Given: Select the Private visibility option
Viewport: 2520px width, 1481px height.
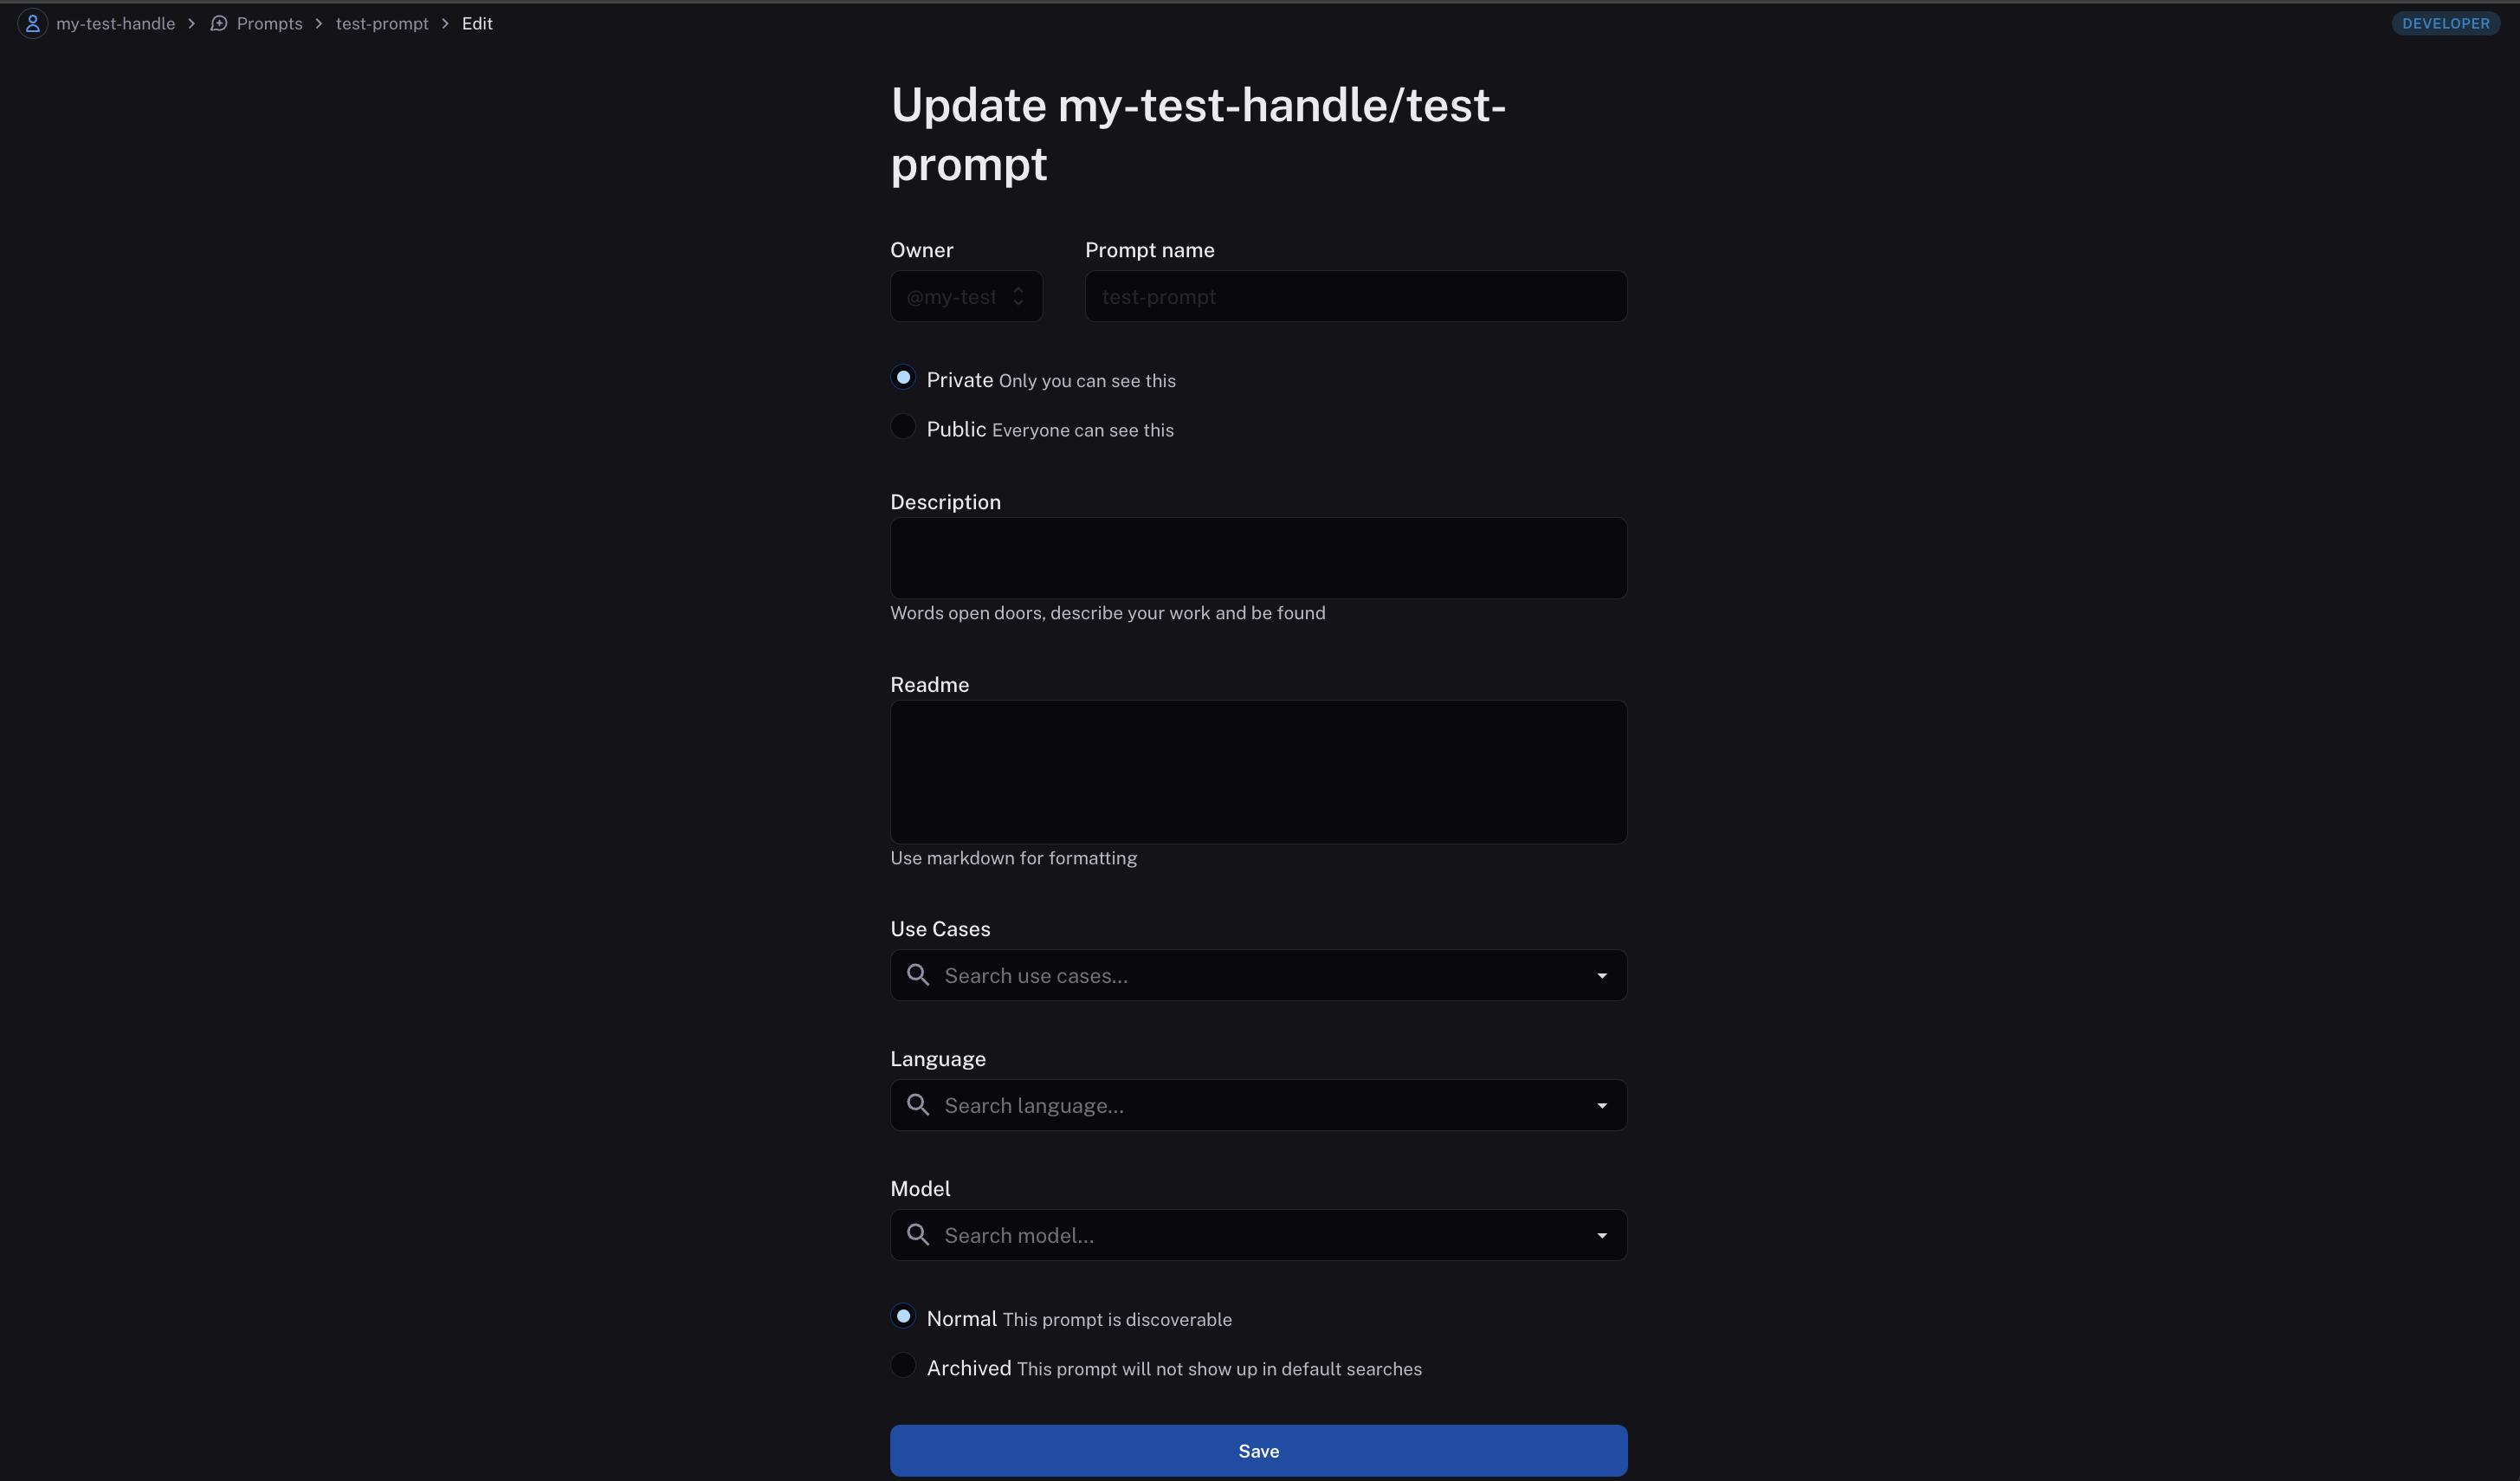Looking at the screenshot, I should (x=903, y=378).
